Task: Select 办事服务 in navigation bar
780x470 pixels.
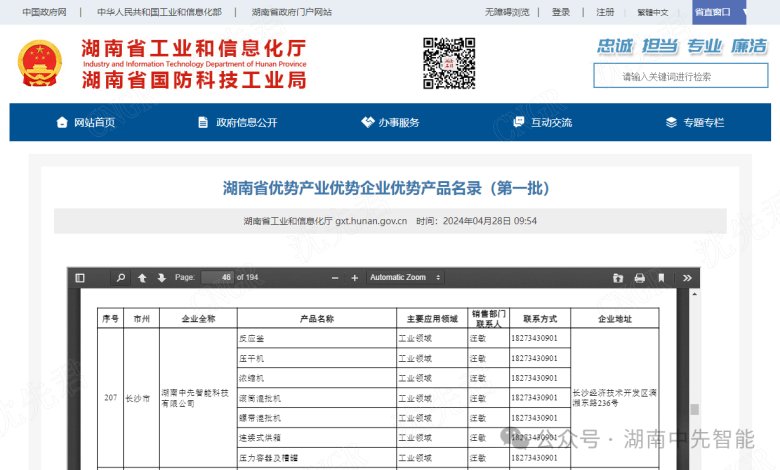Action: click(390, 122)
